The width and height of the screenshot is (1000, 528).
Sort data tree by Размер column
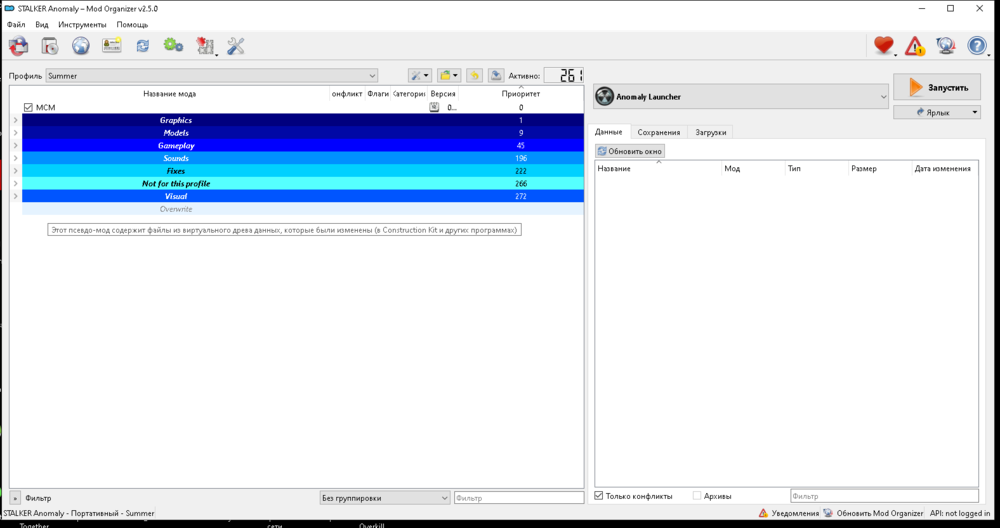pos(880,168)
